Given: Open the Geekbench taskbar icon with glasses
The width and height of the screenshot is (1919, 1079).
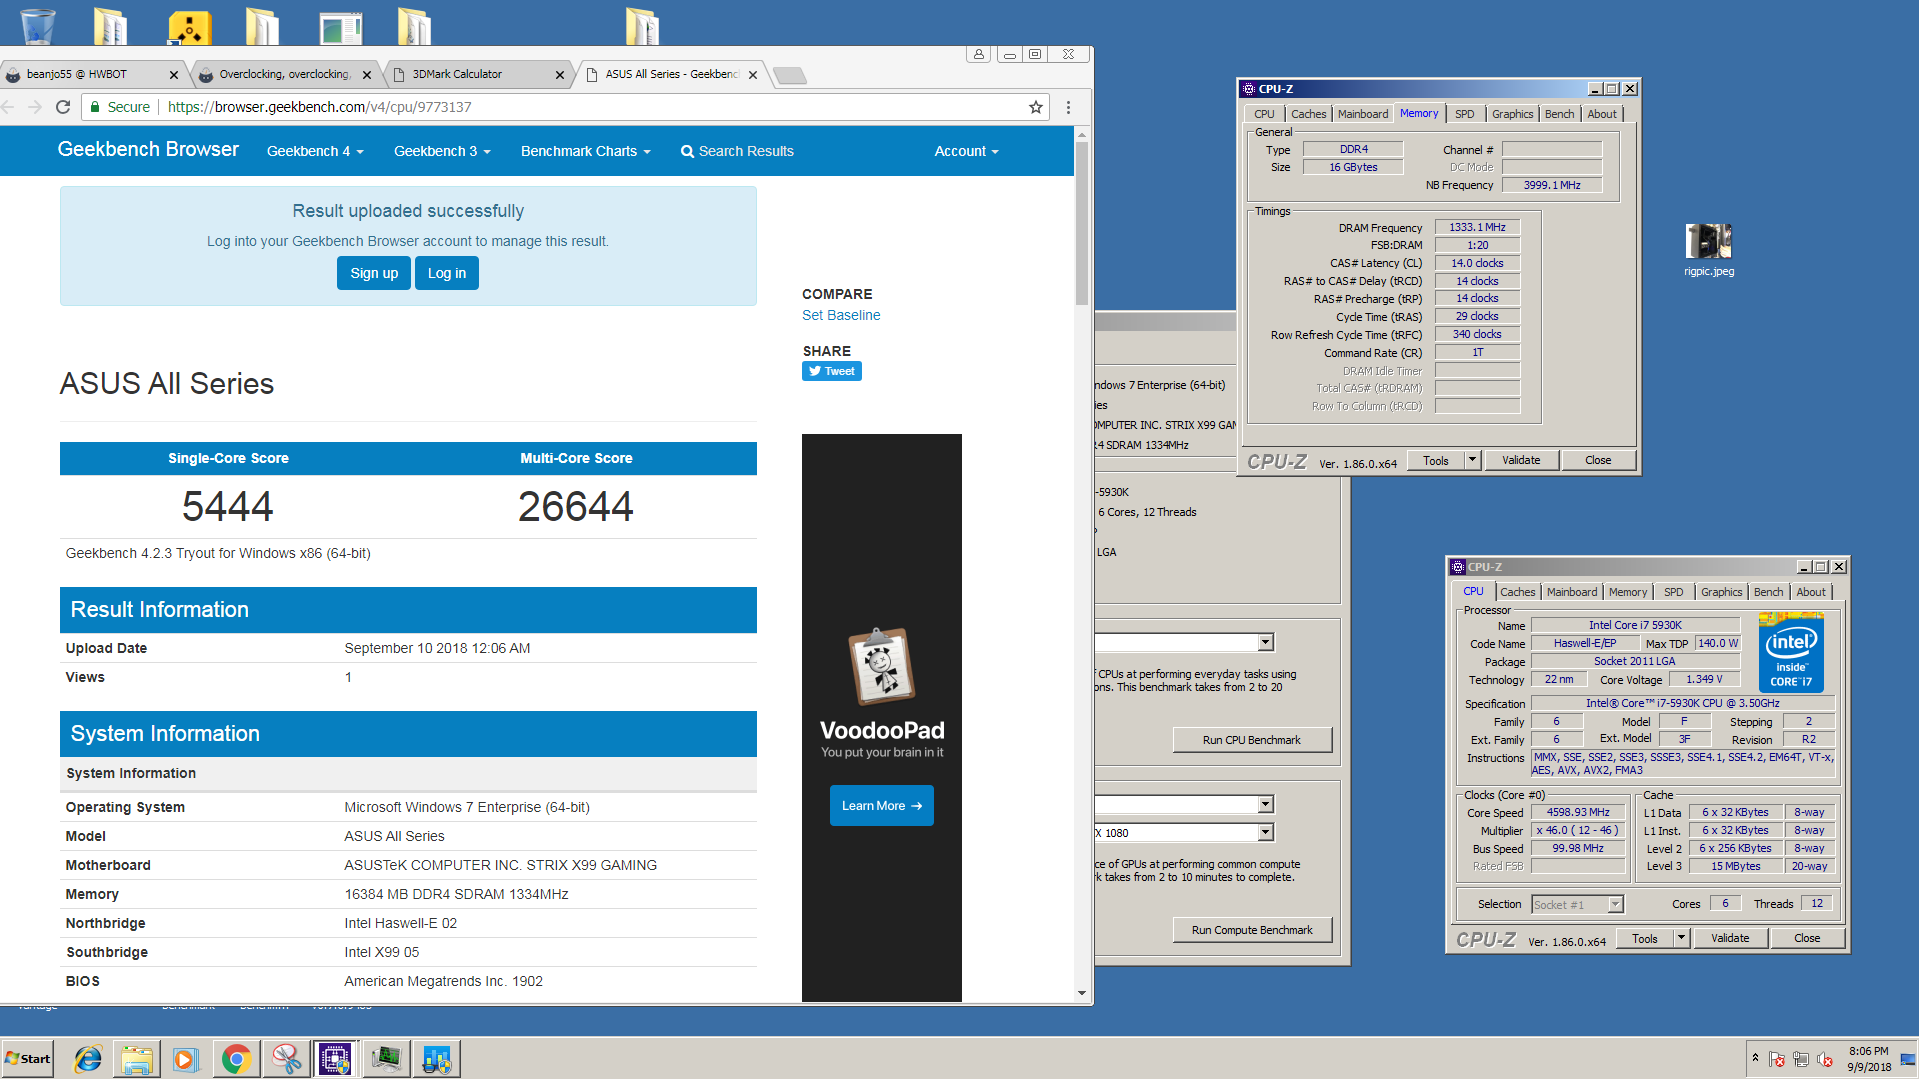Looking at the screenshot, I should 436,1058.
